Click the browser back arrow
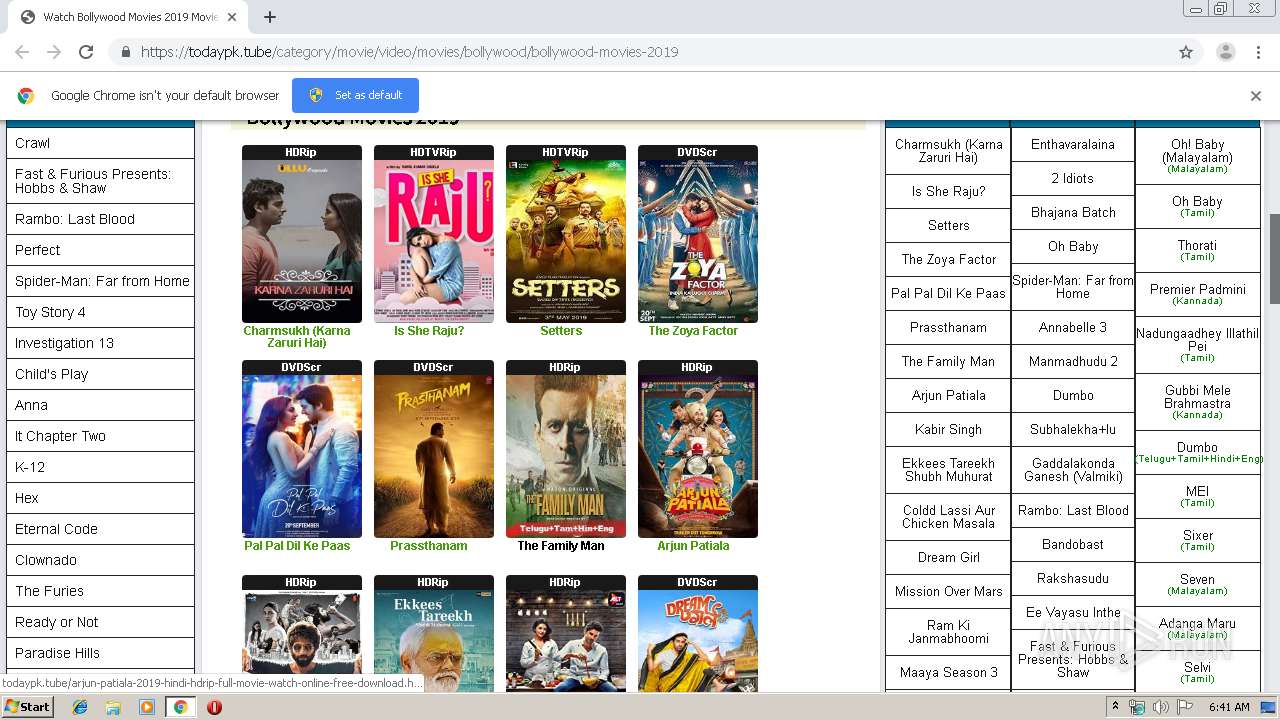Viewport: 1280px width, 720px height. pyautogui.click(x=22, y=52)
